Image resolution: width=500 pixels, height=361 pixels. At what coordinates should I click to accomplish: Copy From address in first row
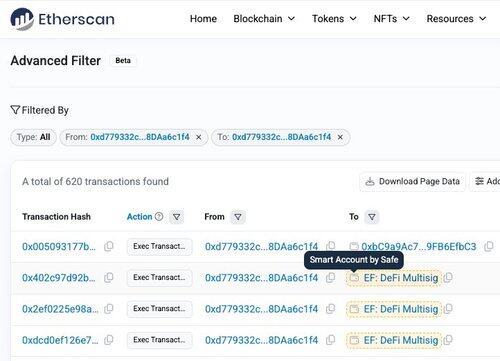coord(330,246)
